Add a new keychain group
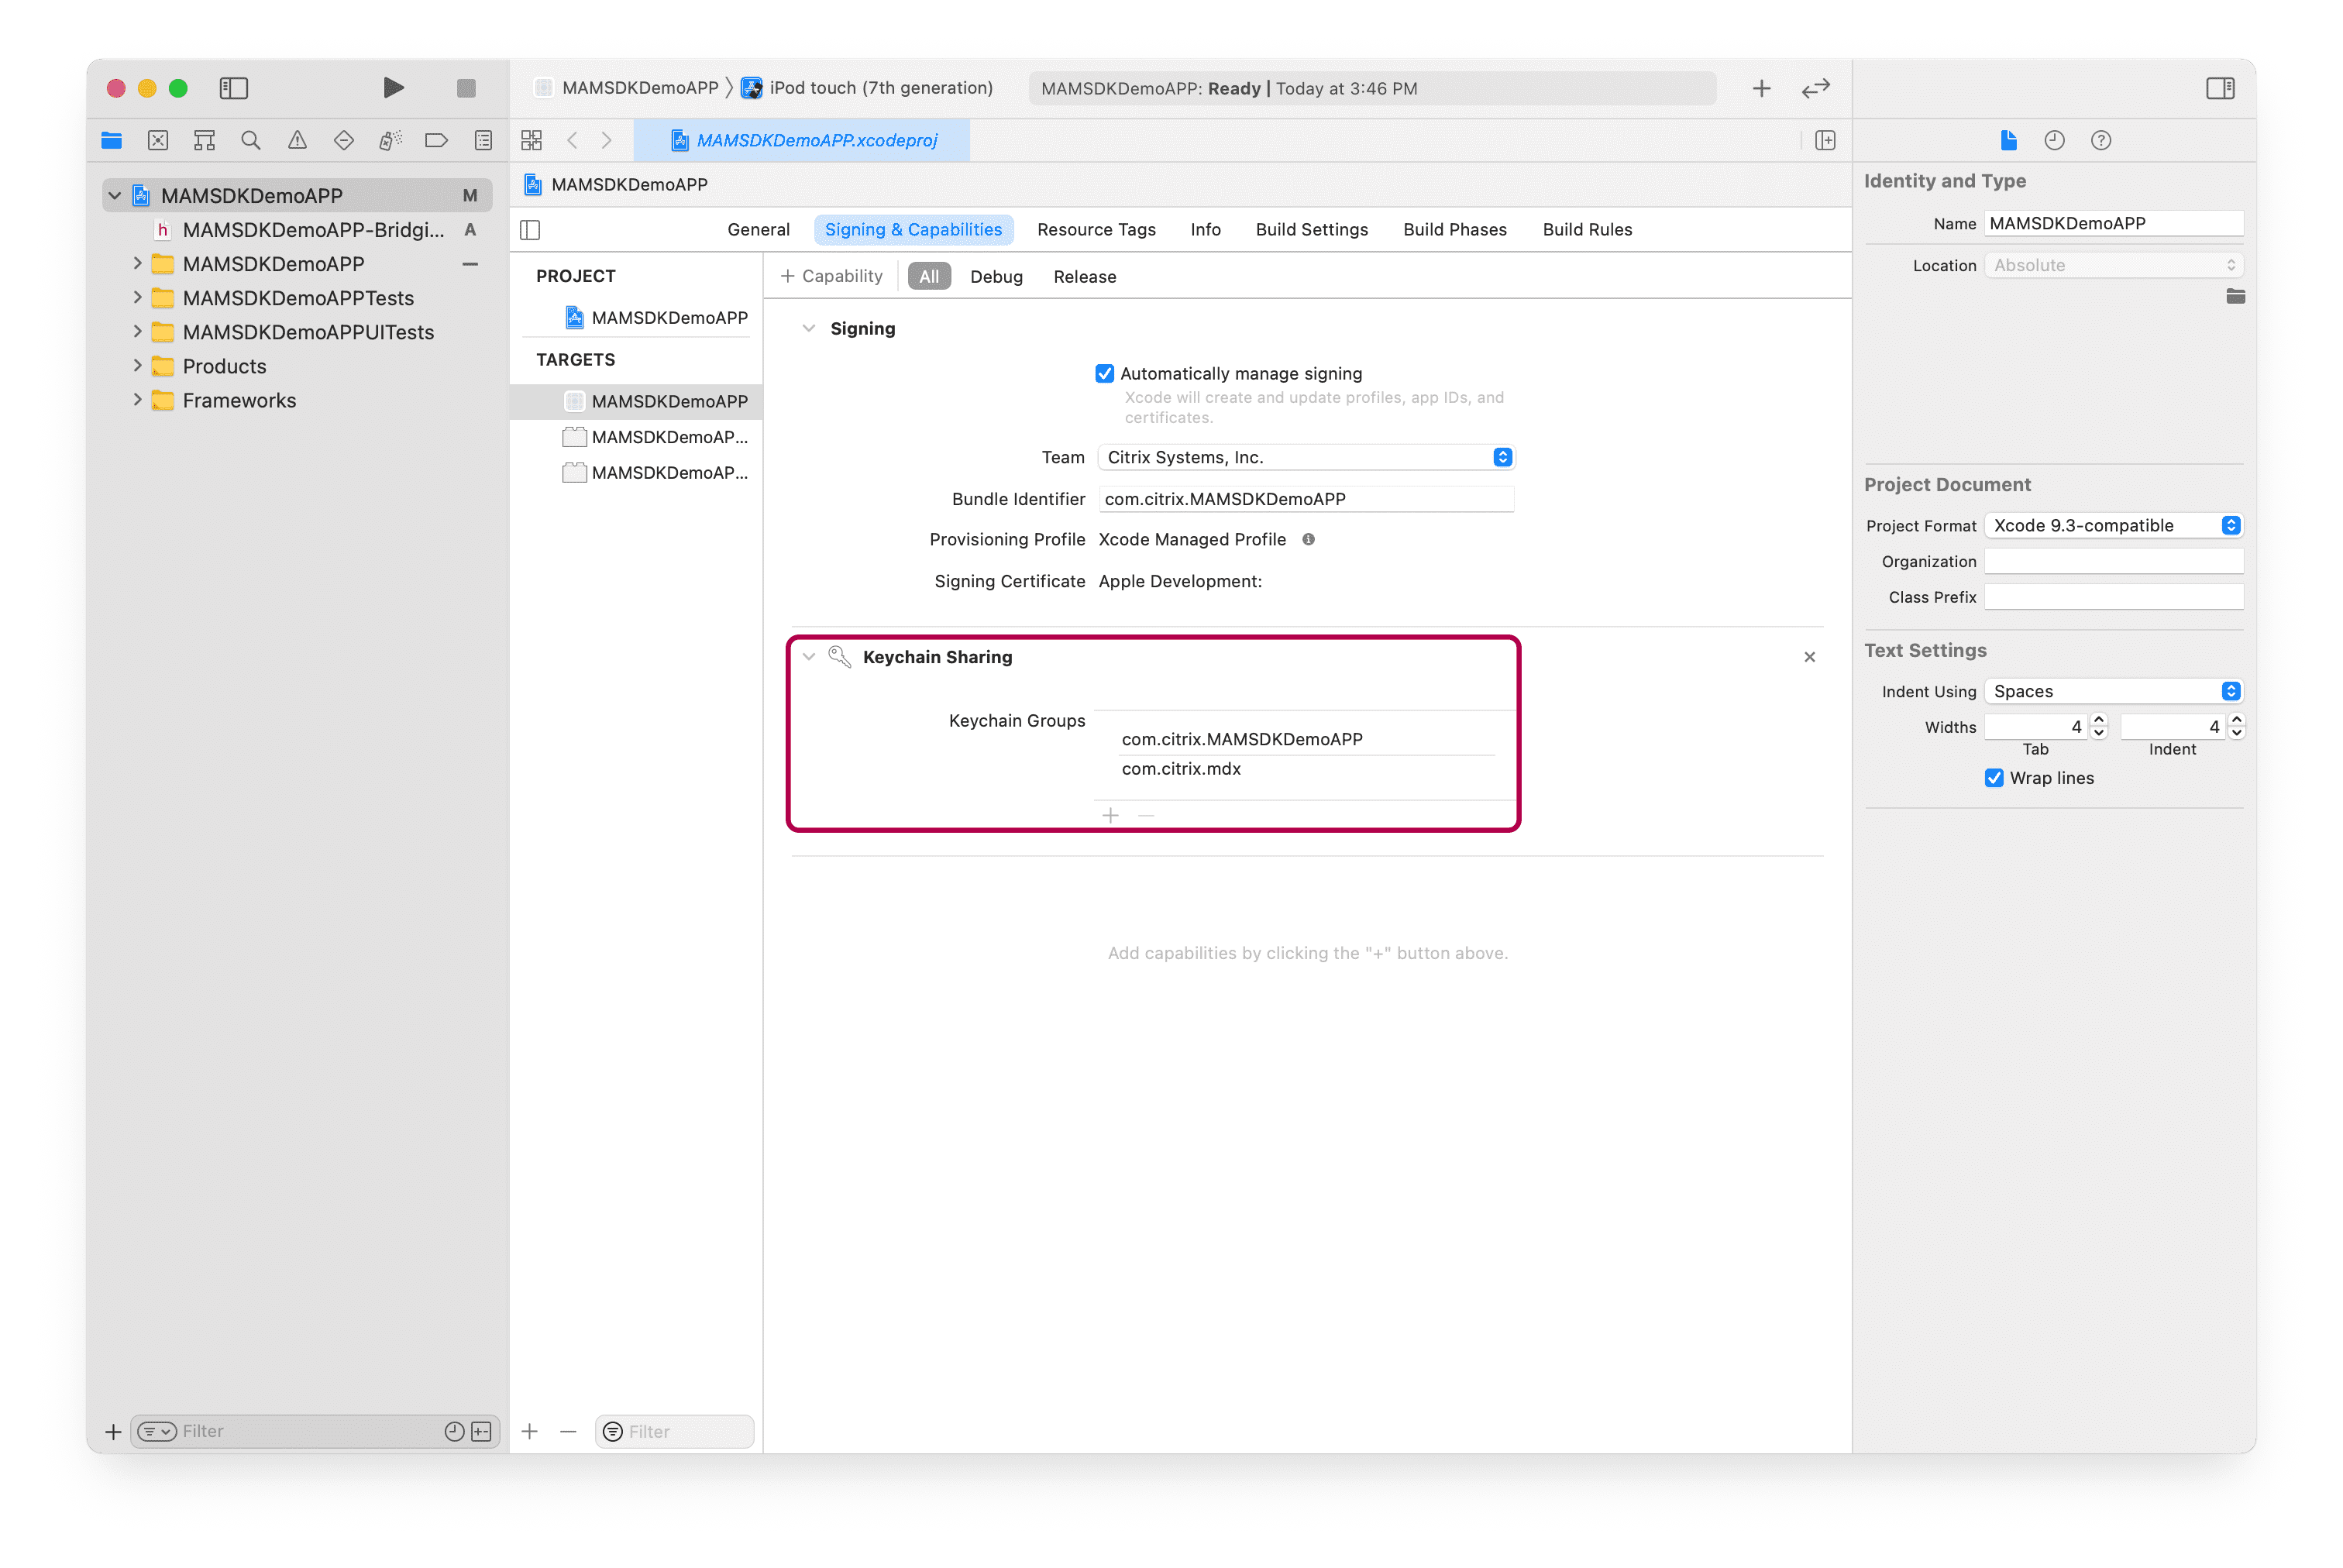 click(1110, 816)
